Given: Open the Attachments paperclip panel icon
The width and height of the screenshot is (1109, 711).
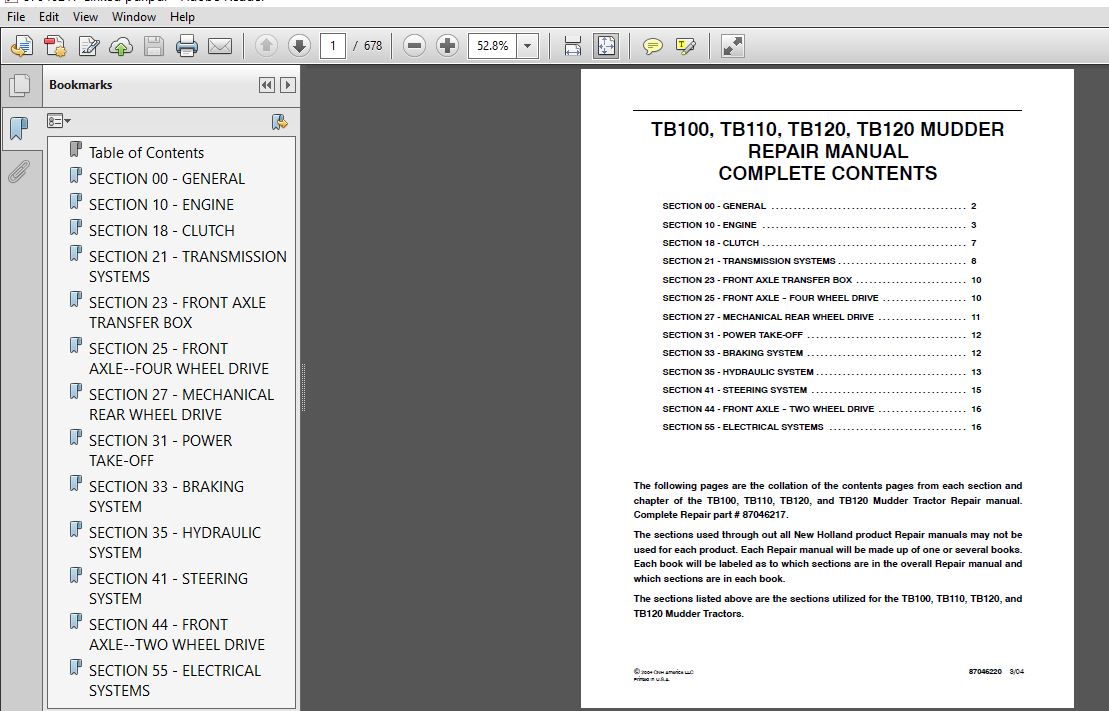Looking at the screenshot, I should click(x=19, y=172).
